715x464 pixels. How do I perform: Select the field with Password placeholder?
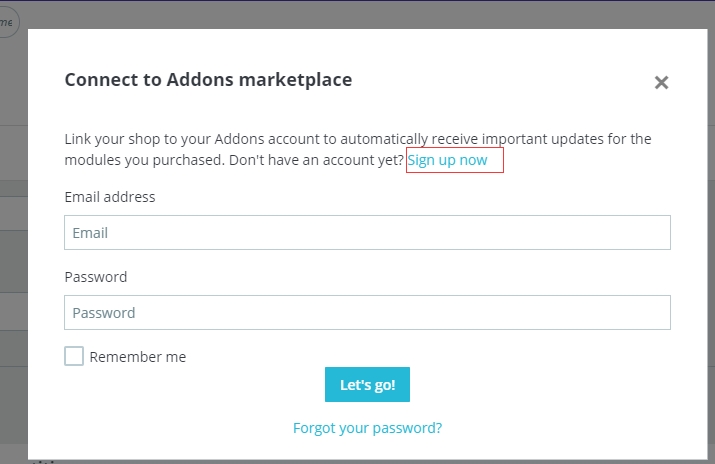[x=367, y=313]
